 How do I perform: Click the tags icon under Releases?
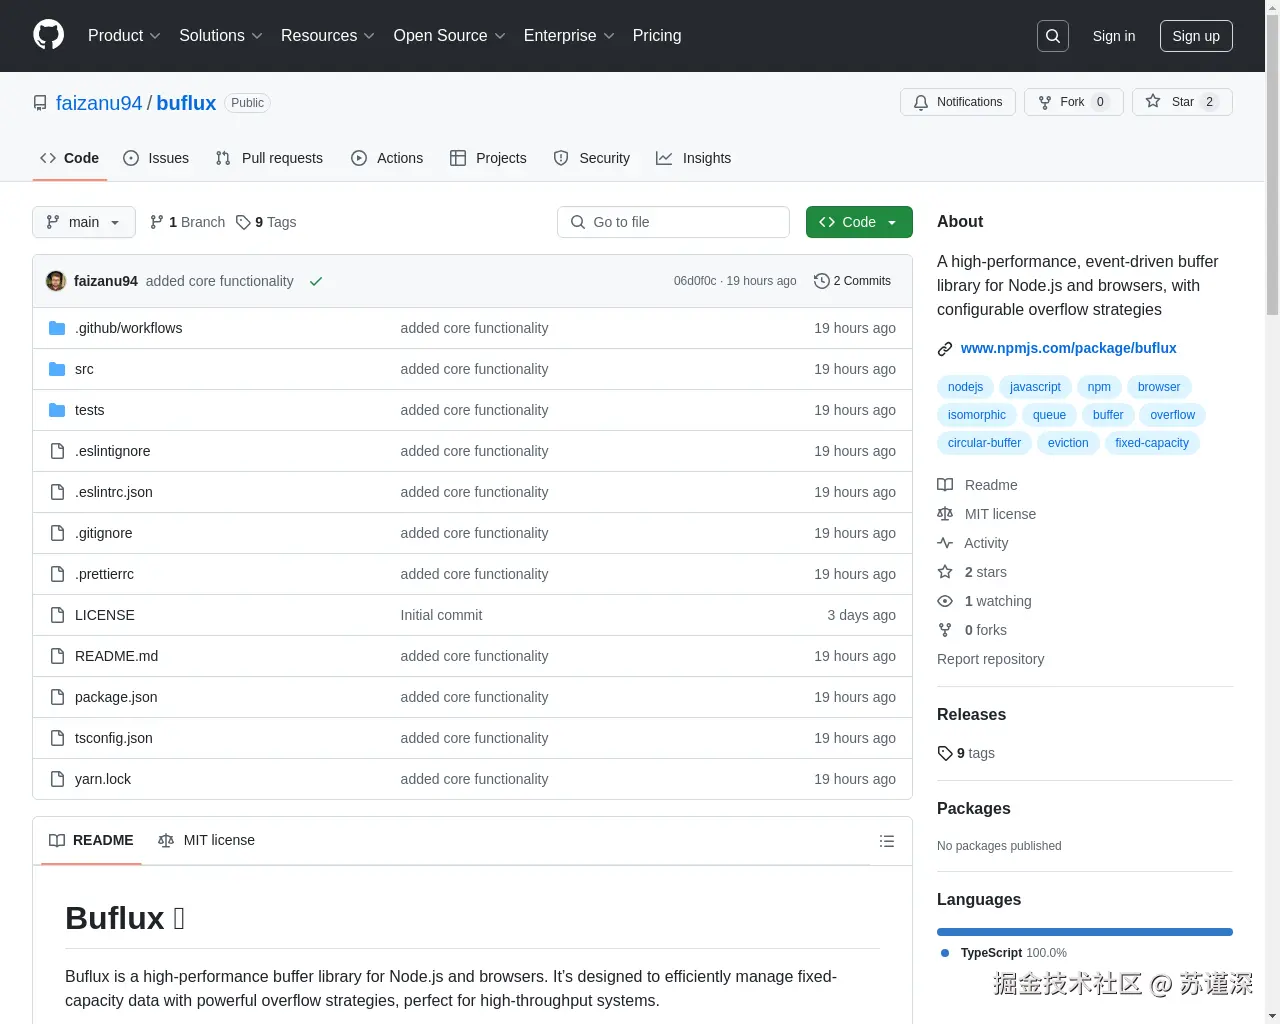pyautogui.click(x=945, y=753)
